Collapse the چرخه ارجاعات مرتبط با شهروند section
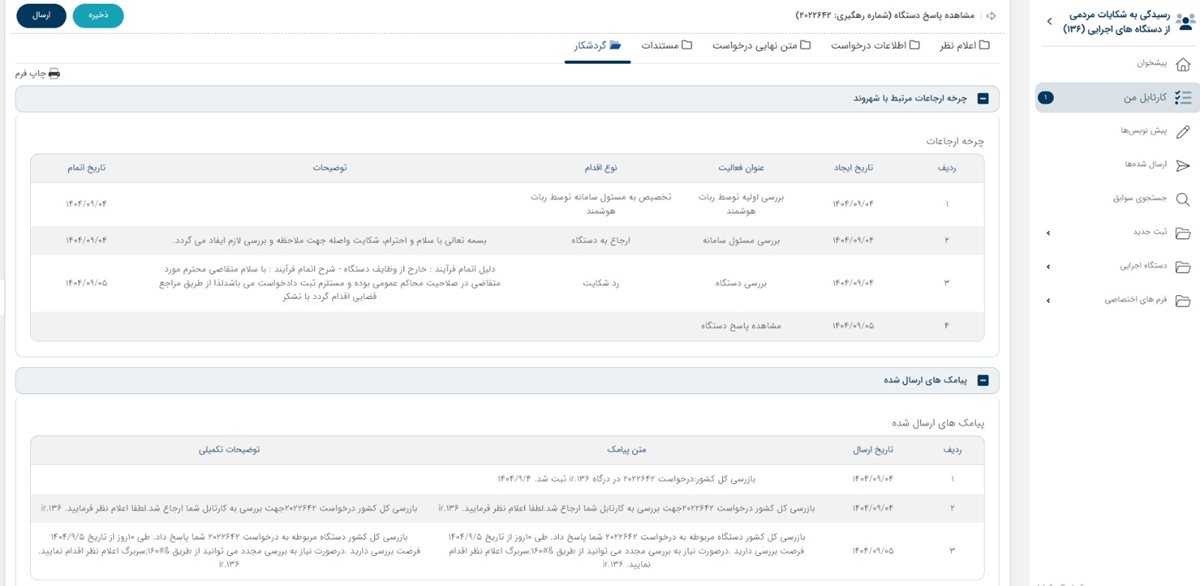 (982, 99)
